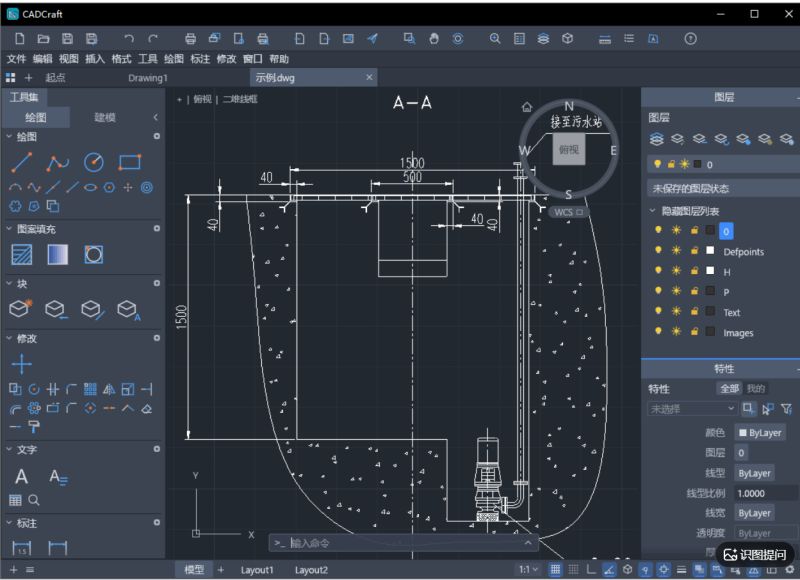
Task: Toggle visibility bulb of Images layer
Action: pos(658,332)
